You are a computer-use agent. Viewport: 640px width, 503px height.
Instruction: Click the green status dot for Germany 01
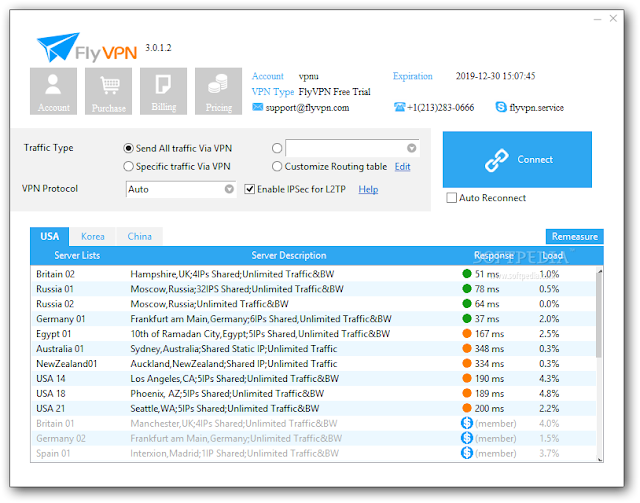tap(467, 319)
